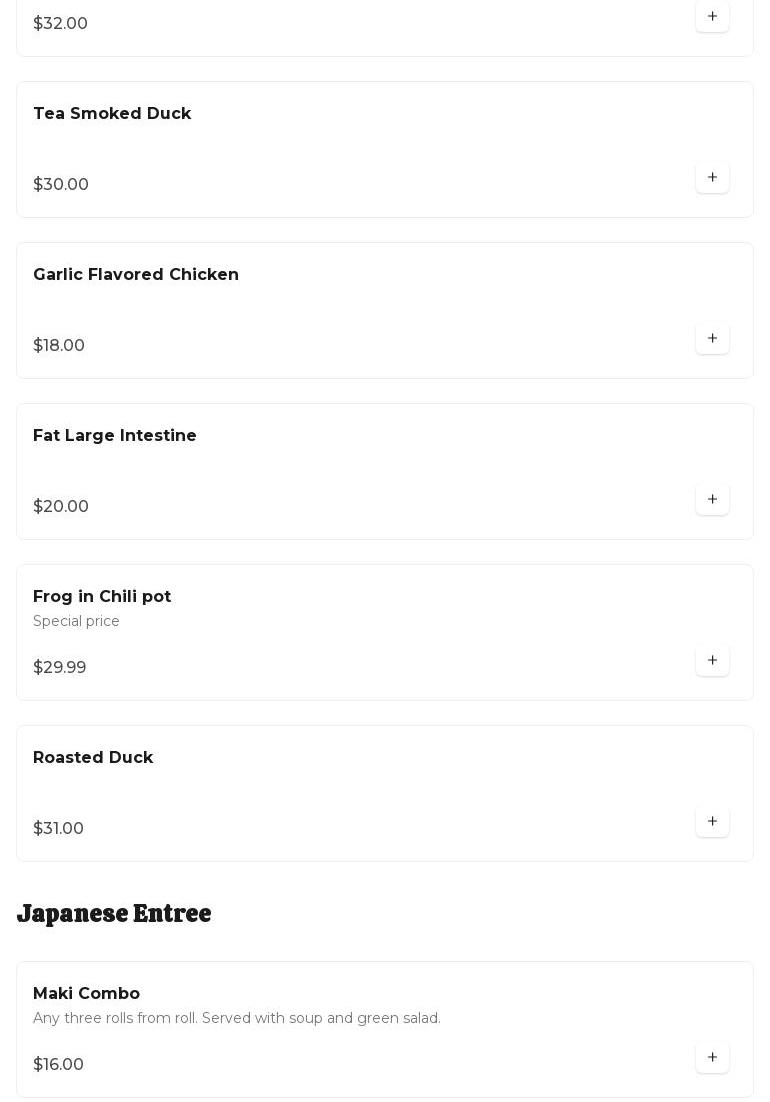
Task: Click the Frog in Chili pot title
Action: click(x=102, y=597)
